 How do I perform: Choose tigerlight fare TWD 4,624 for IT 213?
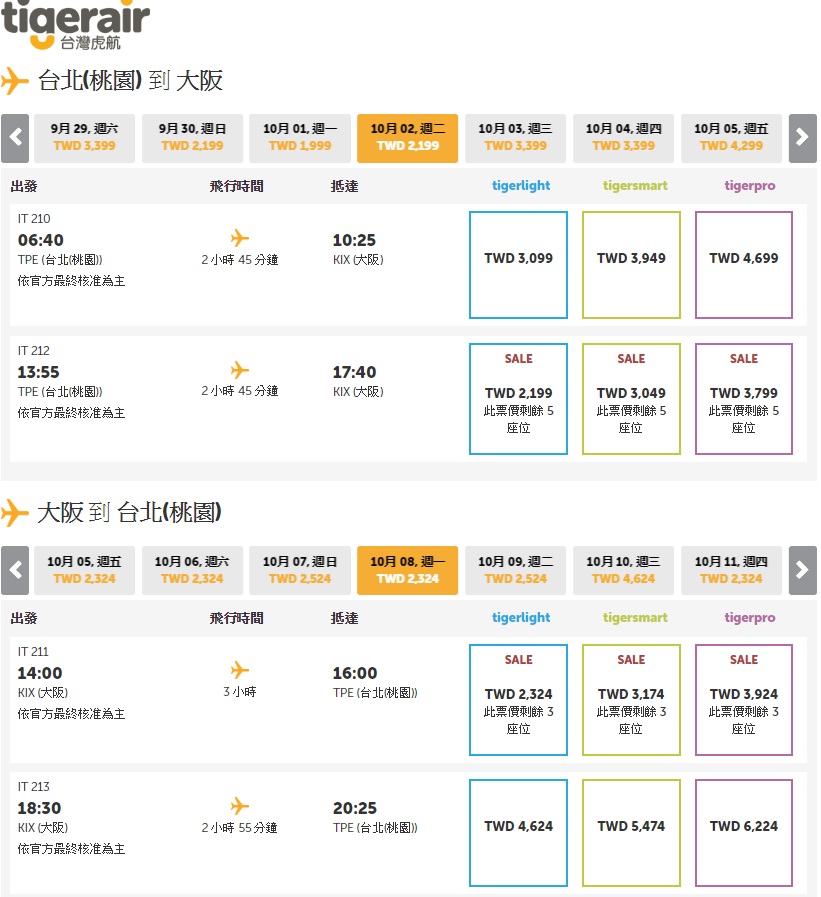click(x=518, y=833)
